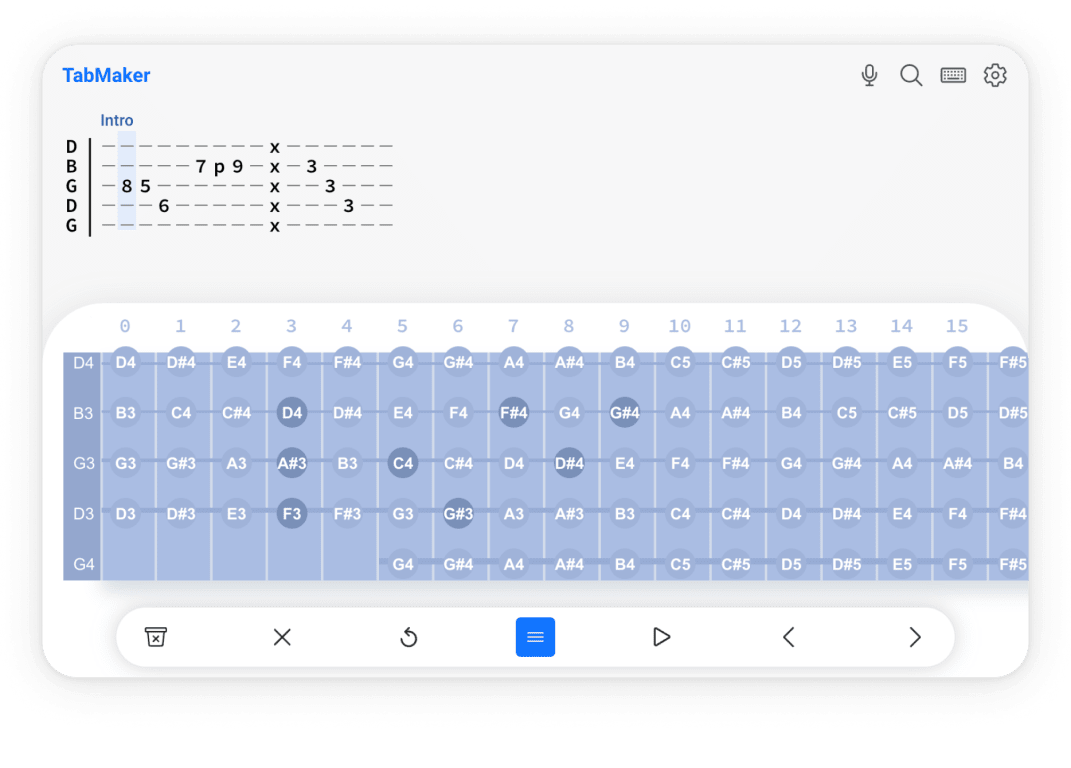Tap F5 on bottom G4 string
Screen dimensions: 1071x768
(x=958, y=564)
